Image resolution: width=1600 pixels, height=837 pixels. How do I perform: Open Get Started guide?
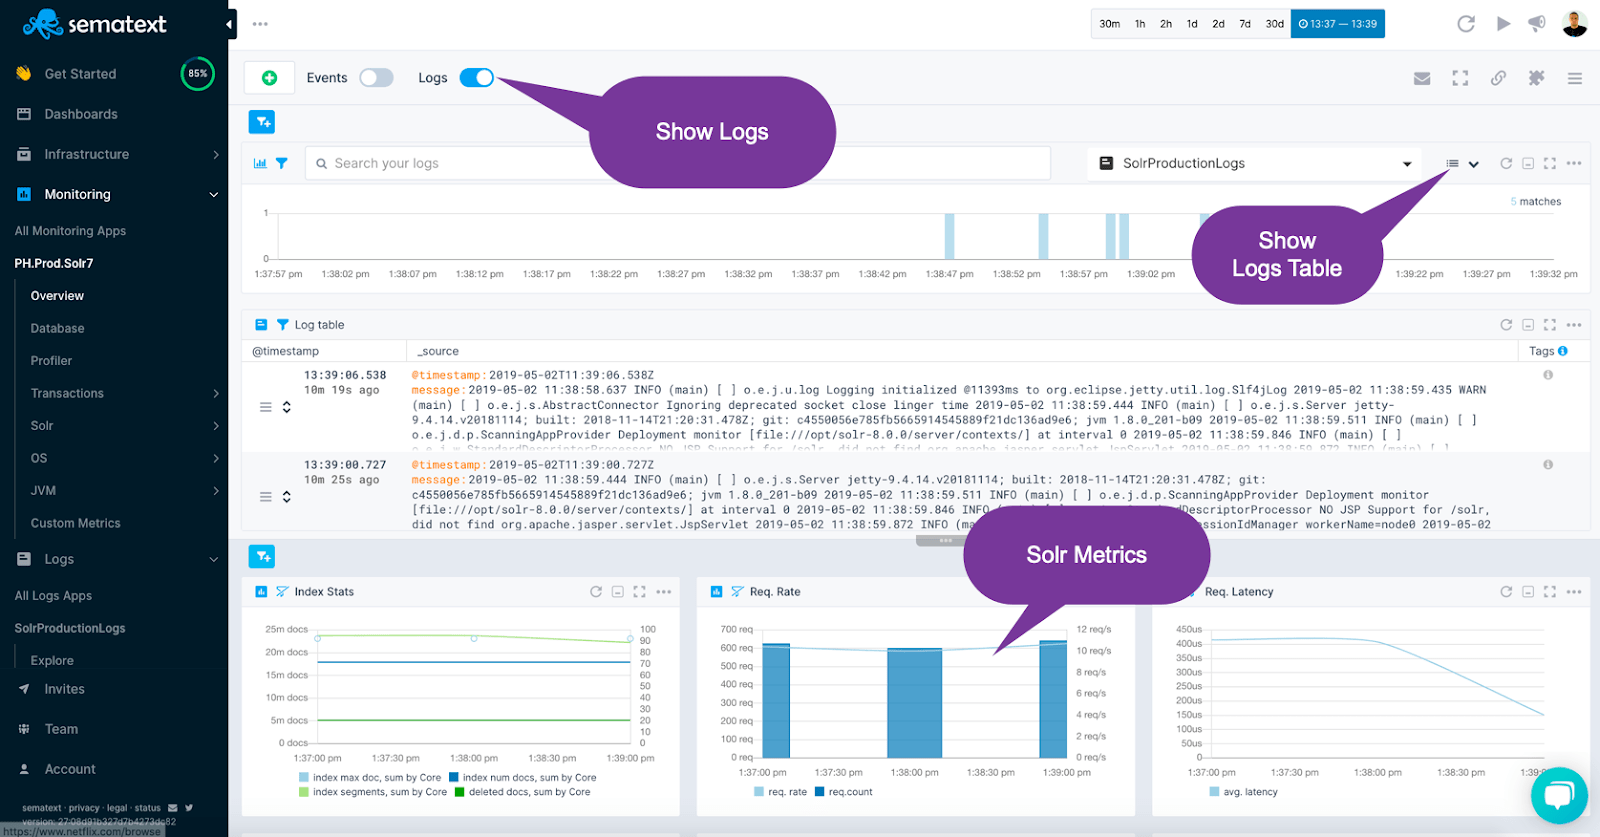click(x=80, y=74)
